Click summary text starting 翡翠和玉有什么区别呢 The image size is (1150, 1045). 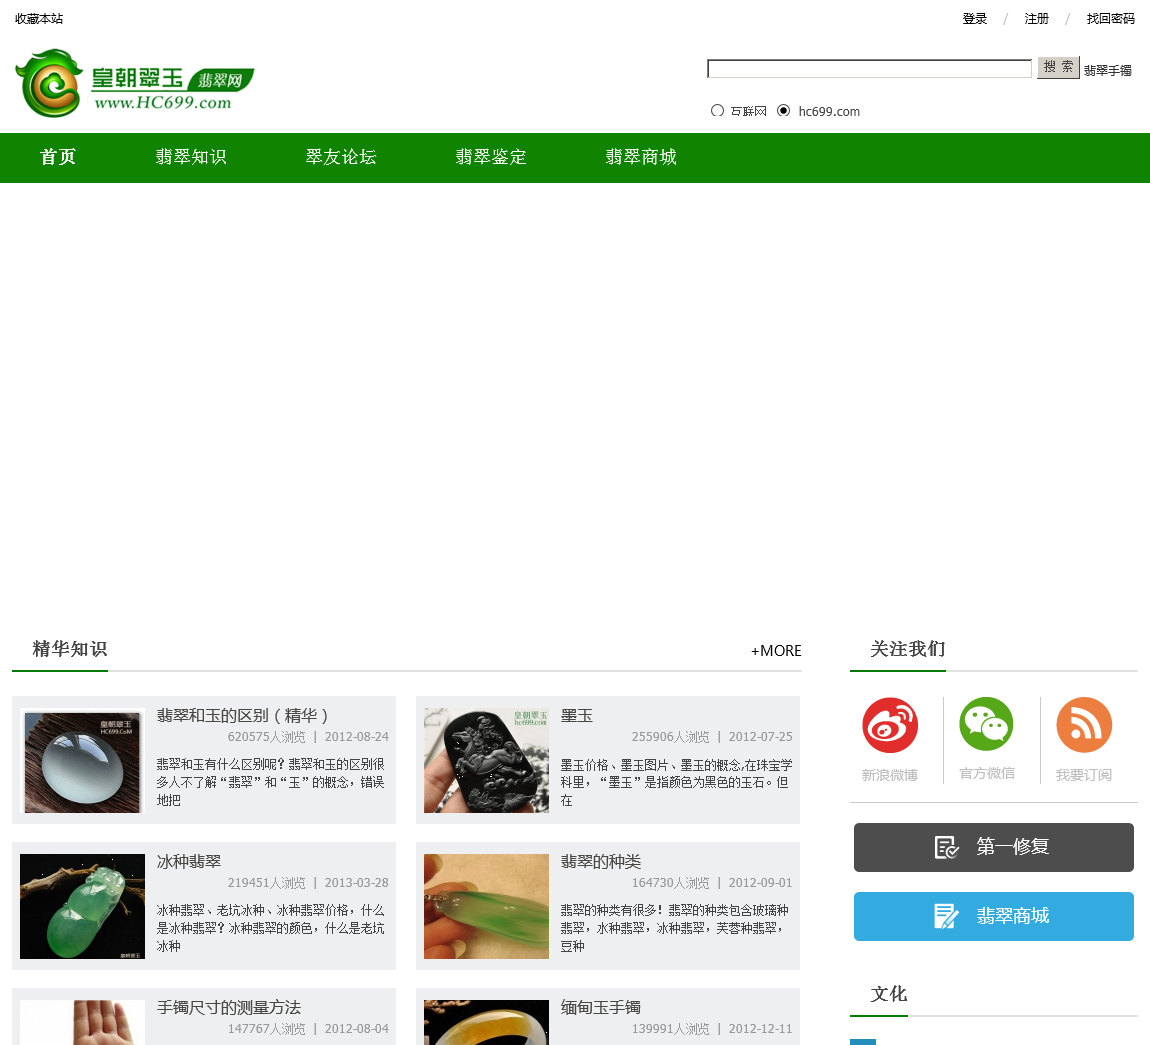point(271,782)
